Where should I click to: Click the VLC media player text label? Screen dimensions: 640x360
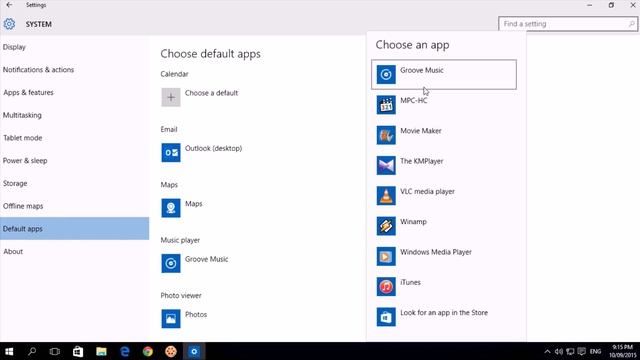[x=427, y=191]
